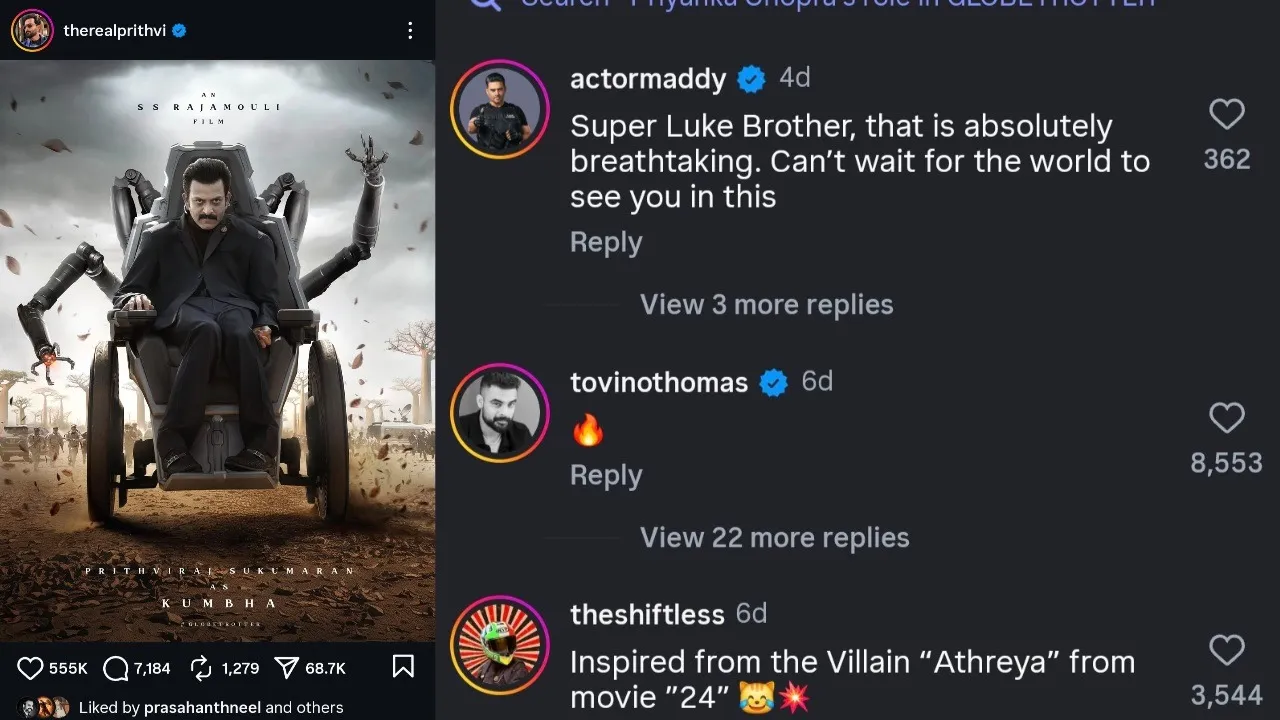Open the post comments bubble icon
This screenshot has width=1280, height=720.
(x=116, y=668)
